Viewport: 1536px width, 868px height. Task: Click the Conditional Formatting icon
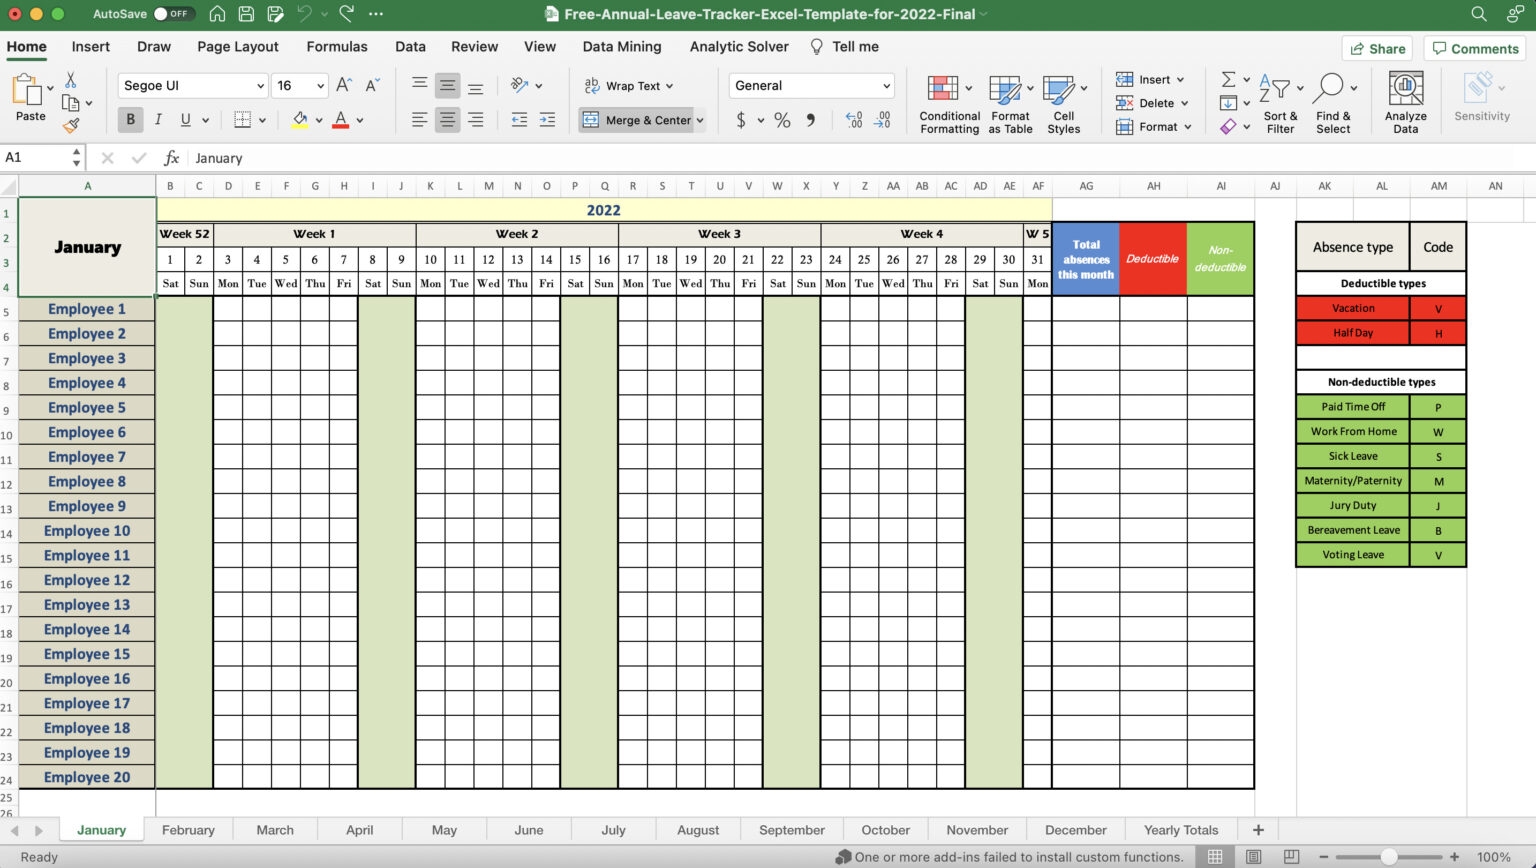(x=942, y=90)
